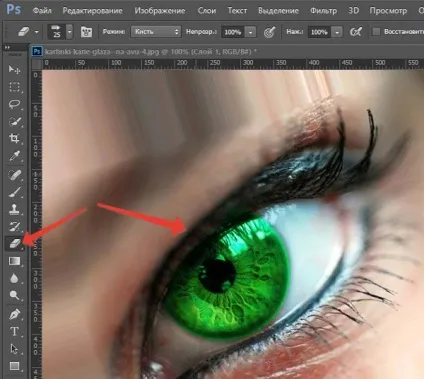This screenshot has width=424, height=379.
Task: Select the Quick Selection tool
Action: pyautogui.click(x=14, y=122)
